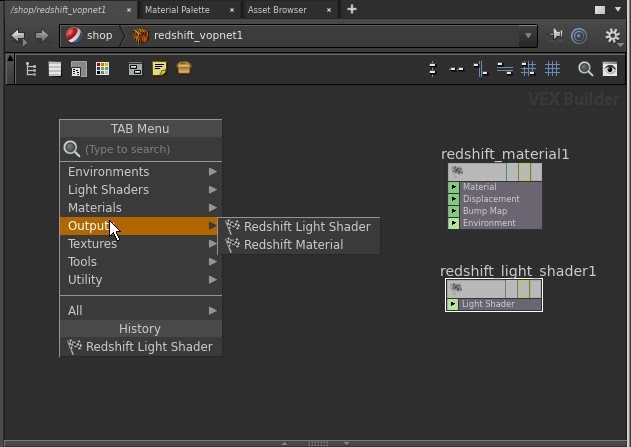Close the Asset Browser tab
Screen dimensions: 631x447
(x=329, y=10)
